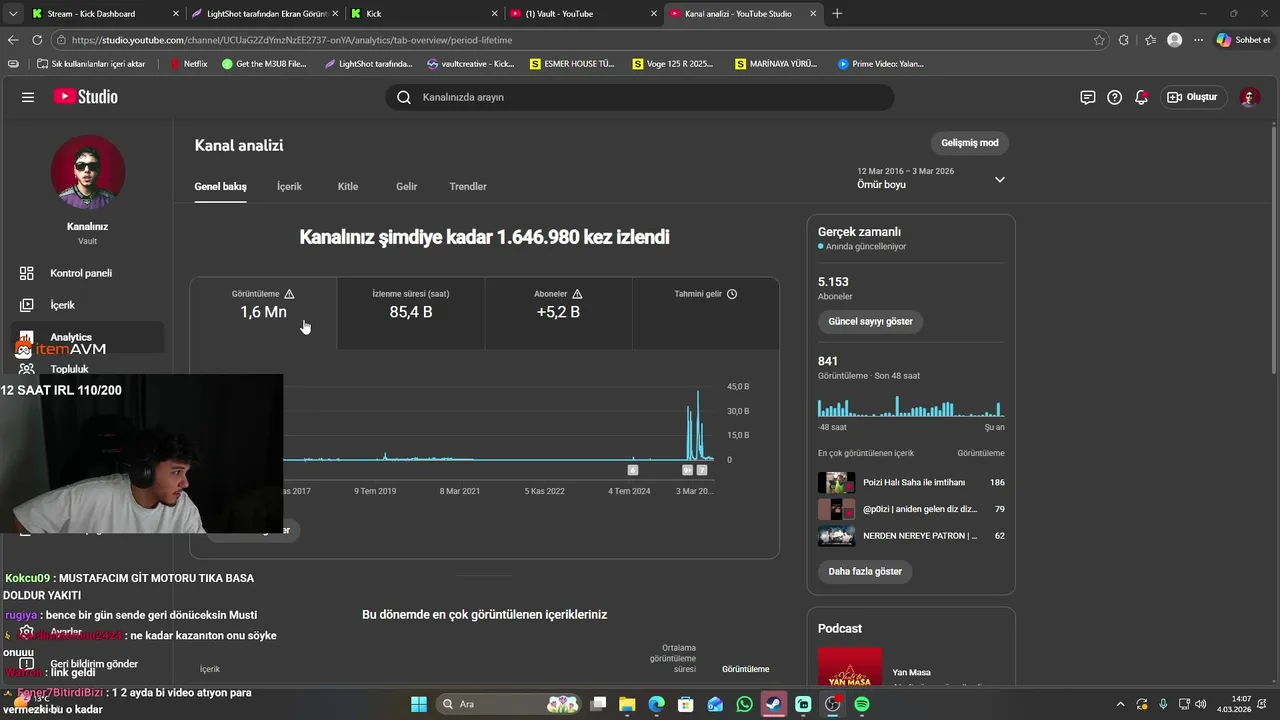Click the @p0izi aniden gelen diz video thumbnail
This screenshot has height=720, width=1280.
click(x=836, y=509)
